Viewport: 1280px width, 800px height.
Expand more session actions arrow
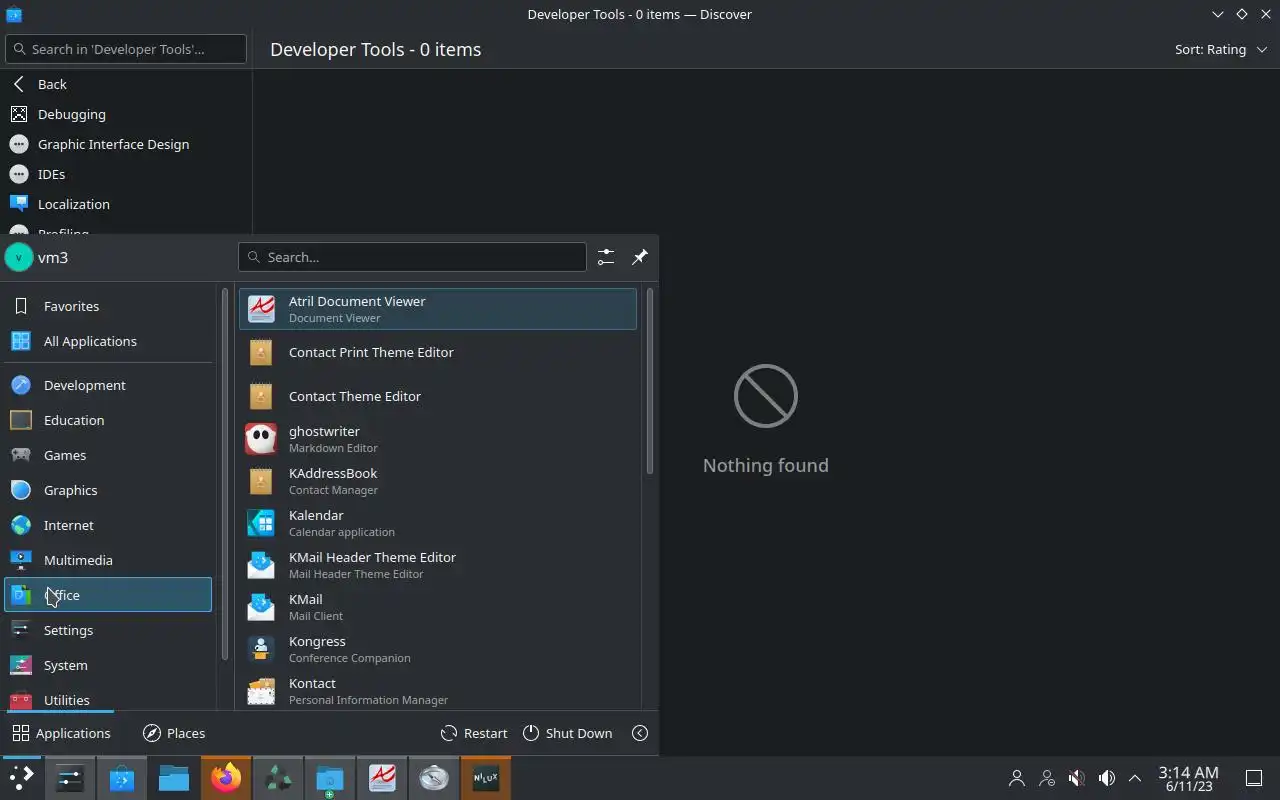click(640, 733)
